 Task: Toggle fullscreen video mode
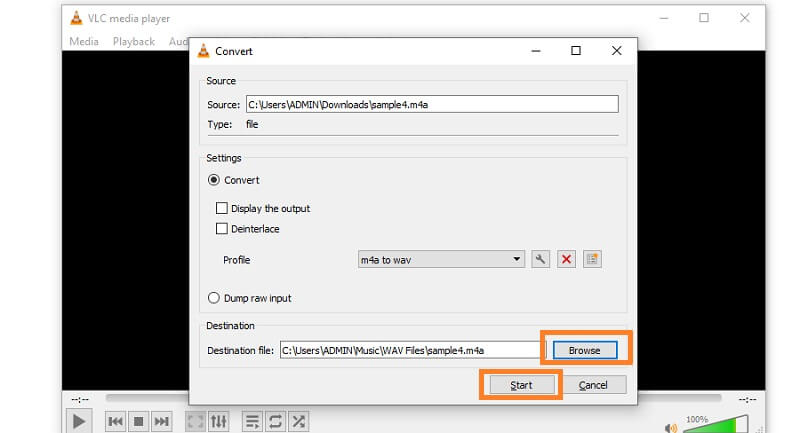[197, 421]
